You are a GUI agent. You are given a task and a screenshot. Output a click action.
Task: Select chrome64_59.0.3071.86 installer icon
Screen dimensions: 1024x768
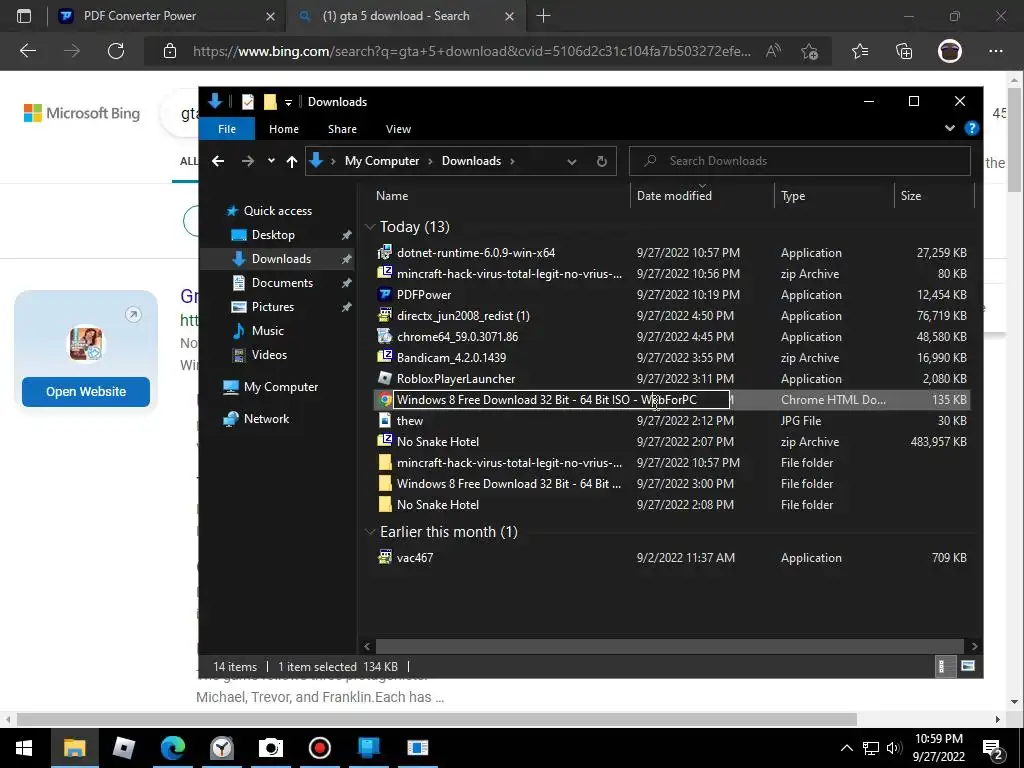point(385,336)
